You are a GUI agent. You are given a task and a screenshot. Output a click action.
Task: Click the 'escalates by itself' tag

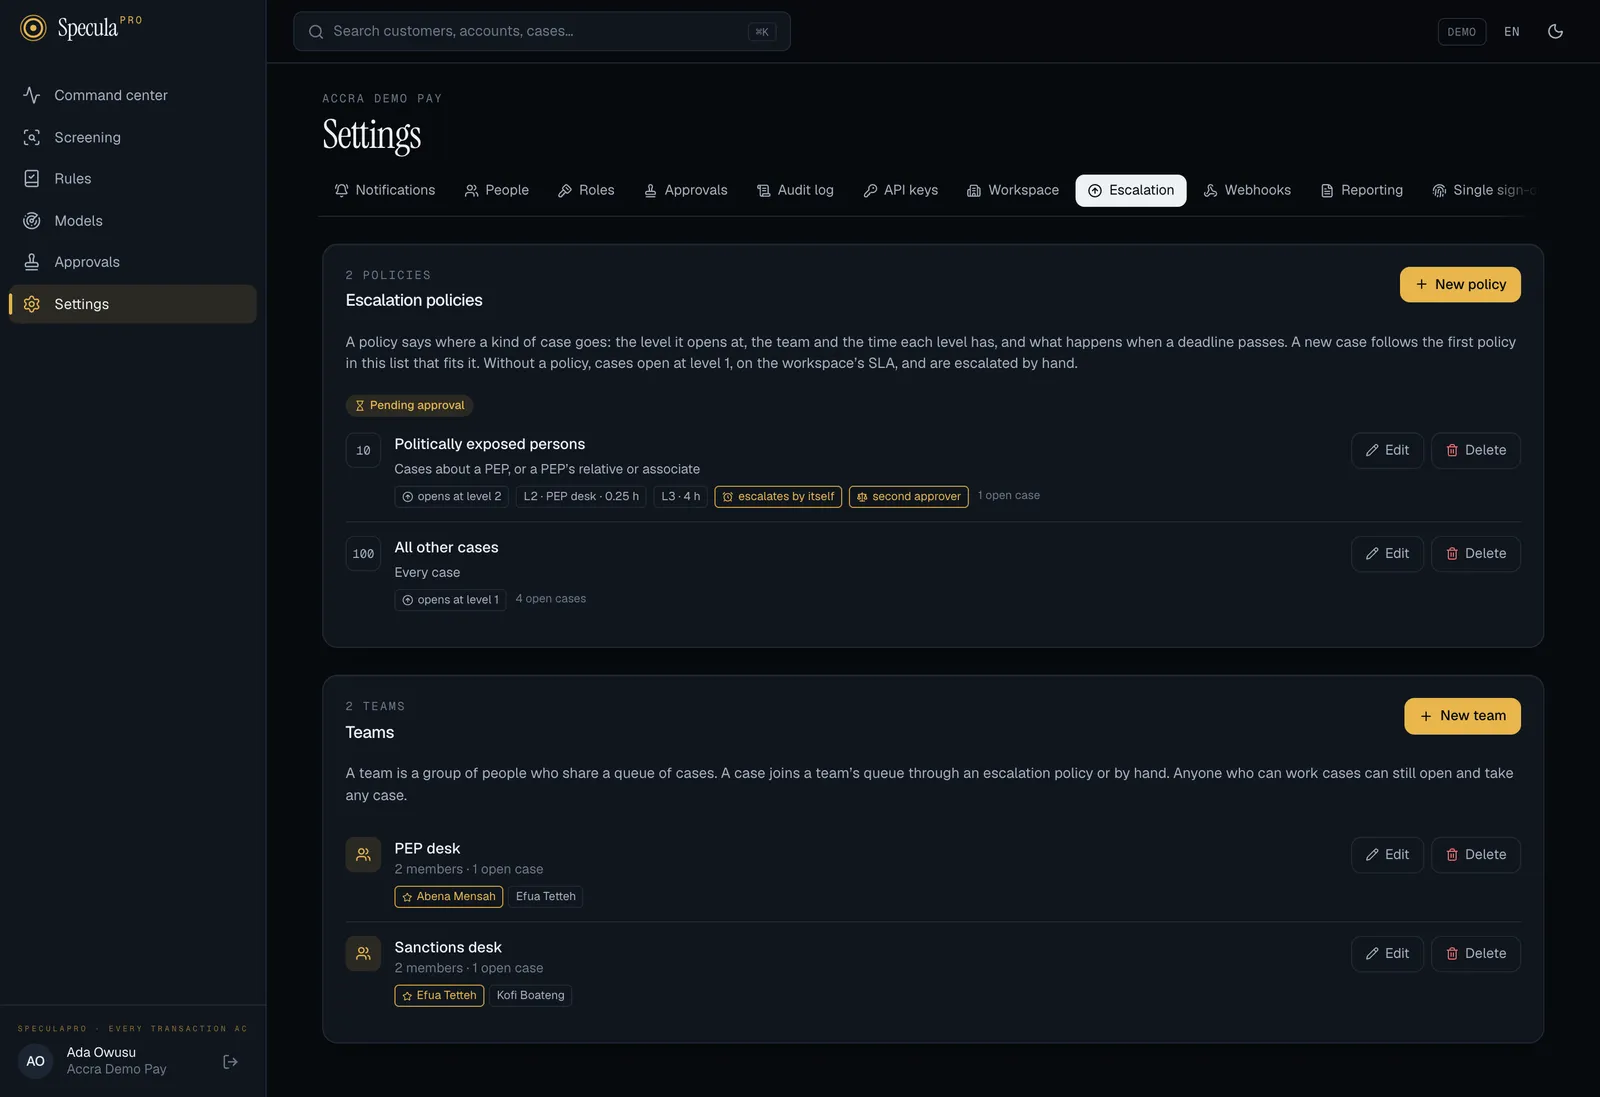point(778,496)
